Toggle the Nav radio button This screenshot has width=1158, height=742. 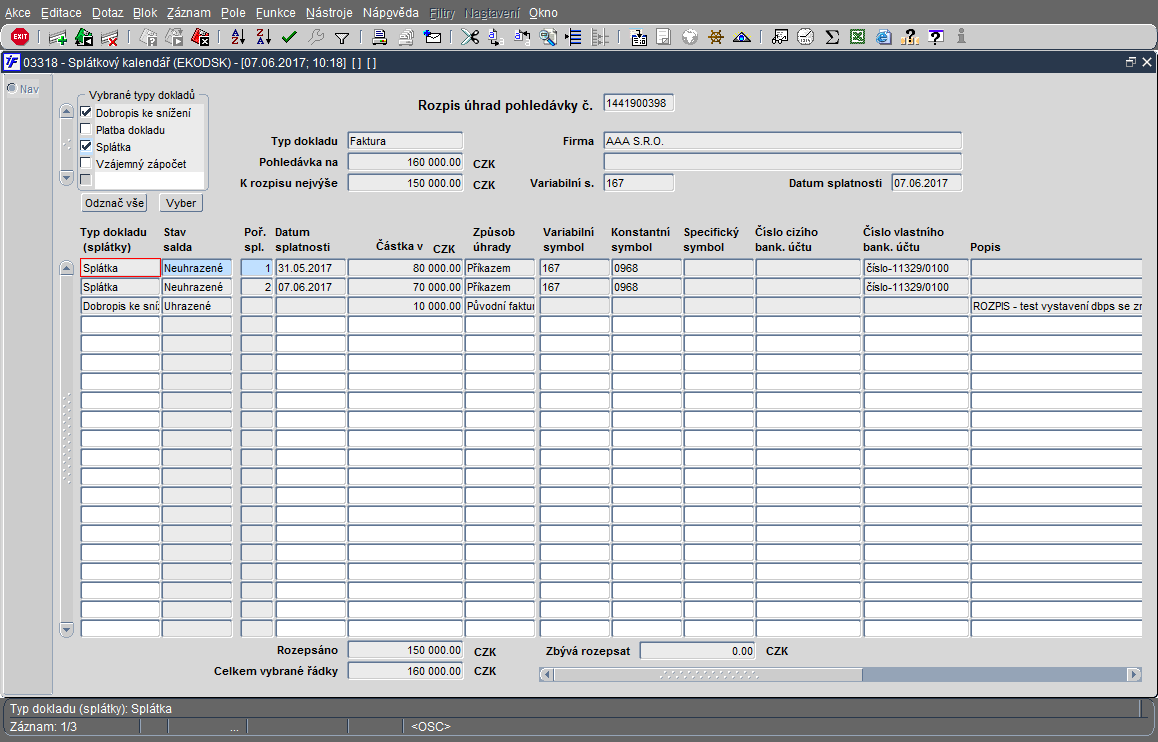coord(12,89)
